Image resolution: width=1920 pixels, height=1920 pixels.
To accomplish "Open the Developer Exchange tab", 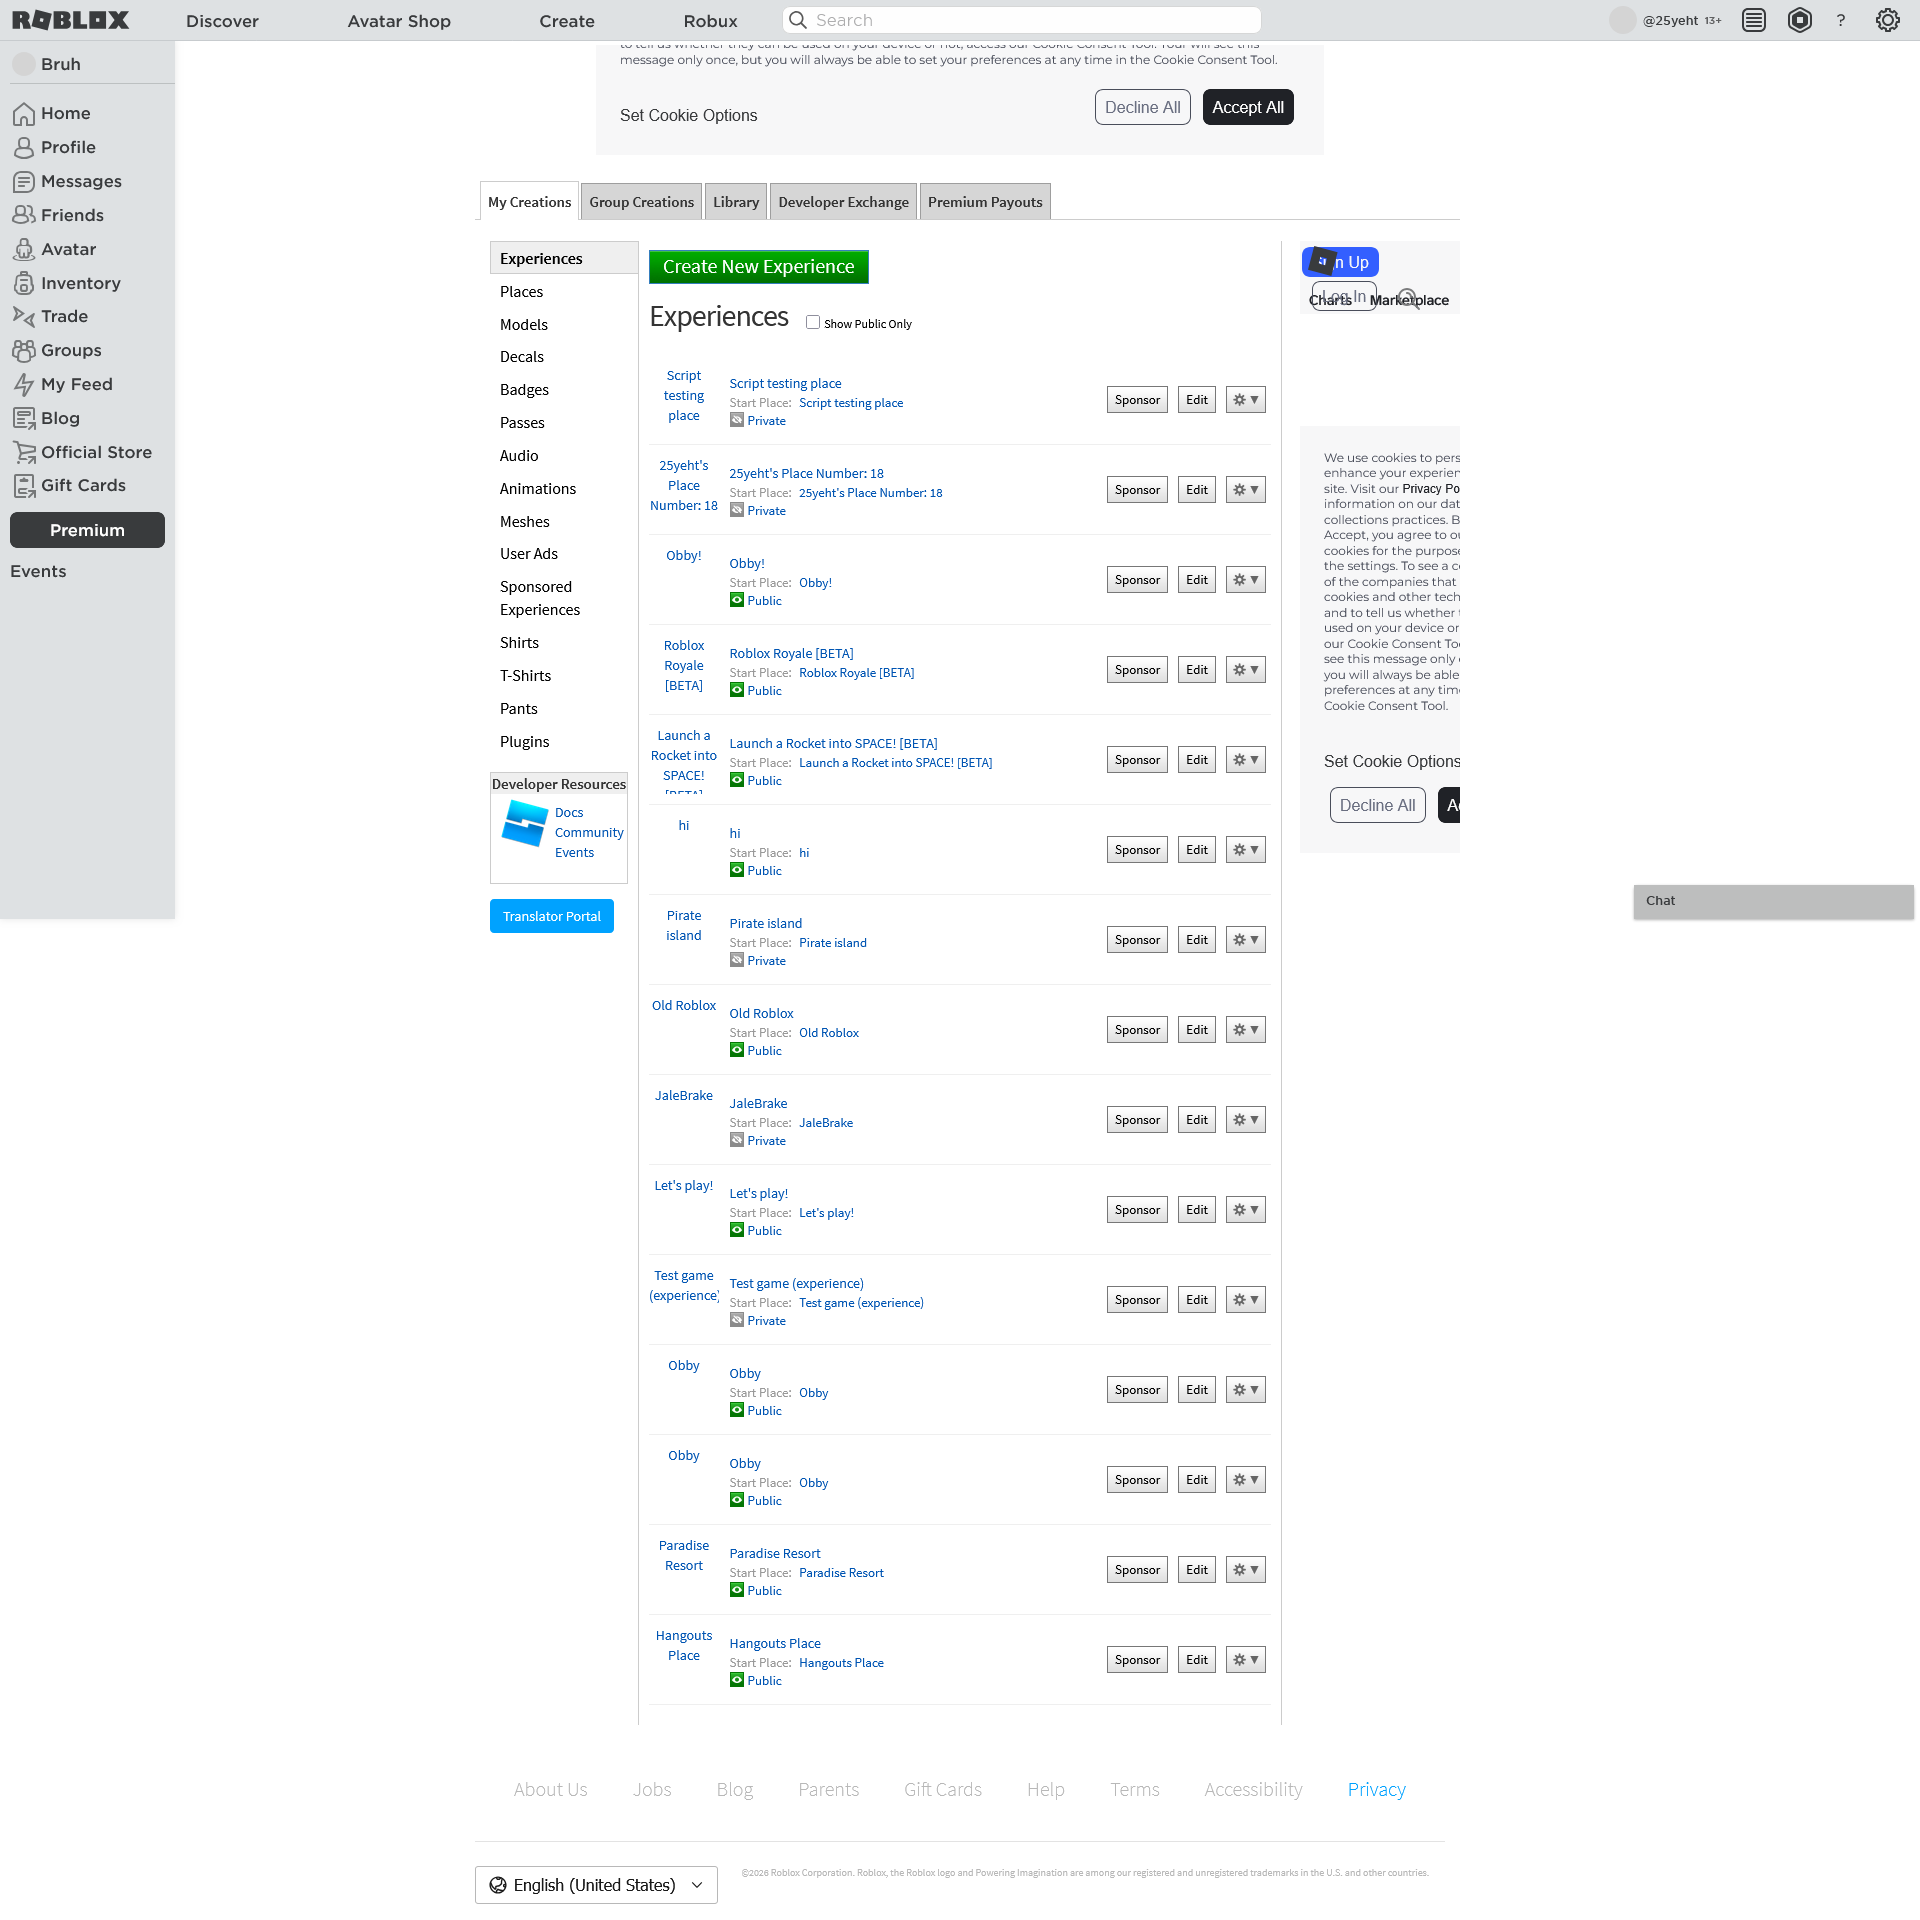I will pos(843,202).
